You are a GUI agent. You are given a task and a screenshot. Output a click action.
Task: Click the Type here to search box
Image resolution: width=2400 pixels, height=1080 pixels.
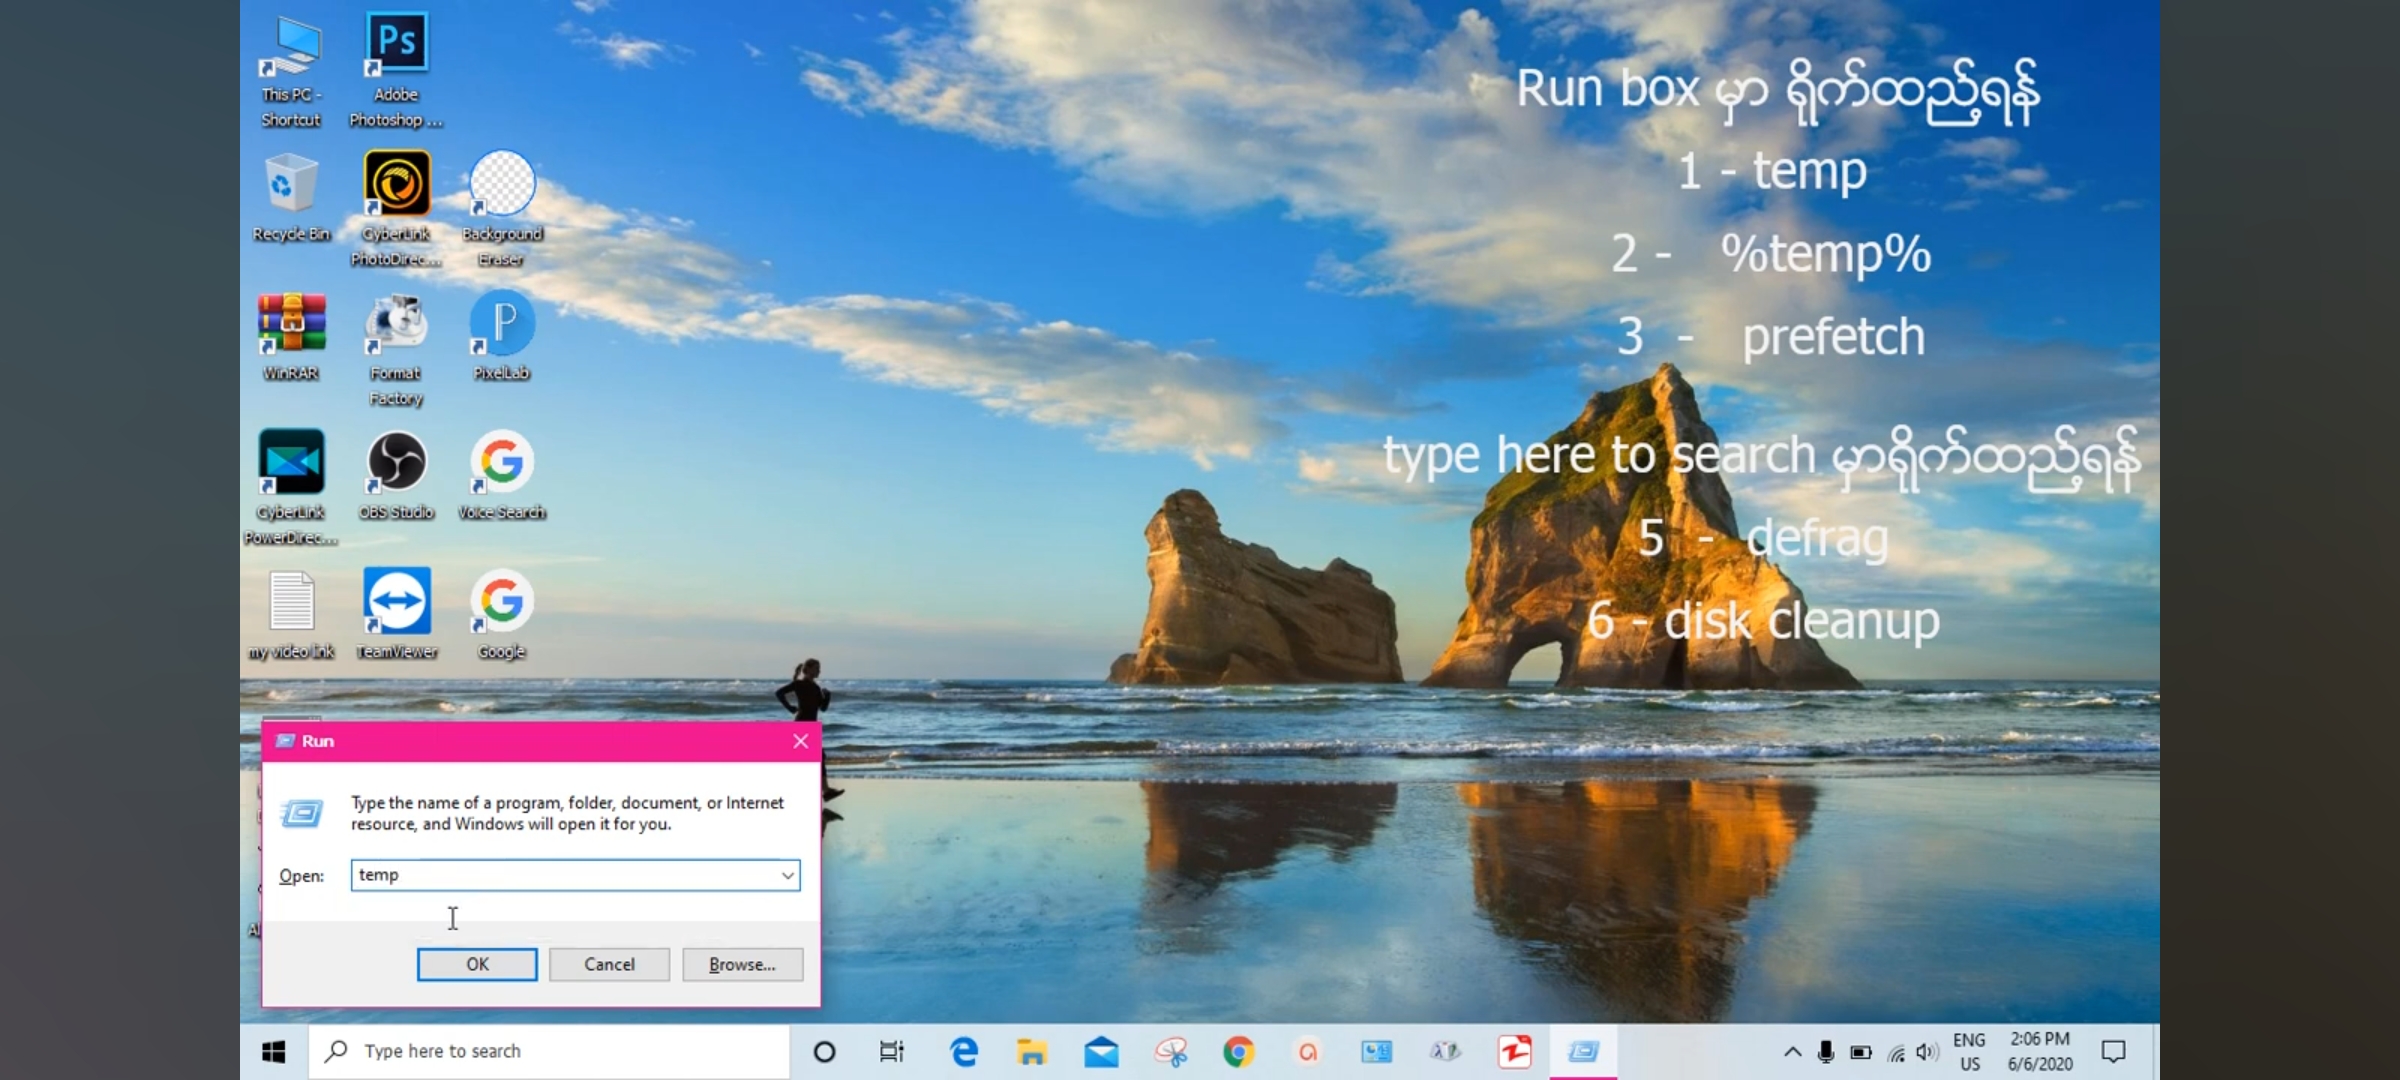[x=550, y=1052]
